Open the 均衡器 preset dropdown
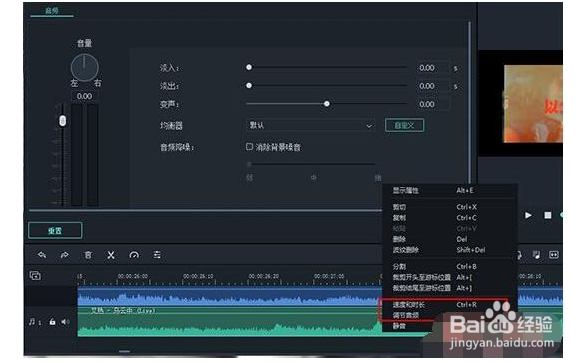Viewport: 587px width, 363px height. coord(310,126)
